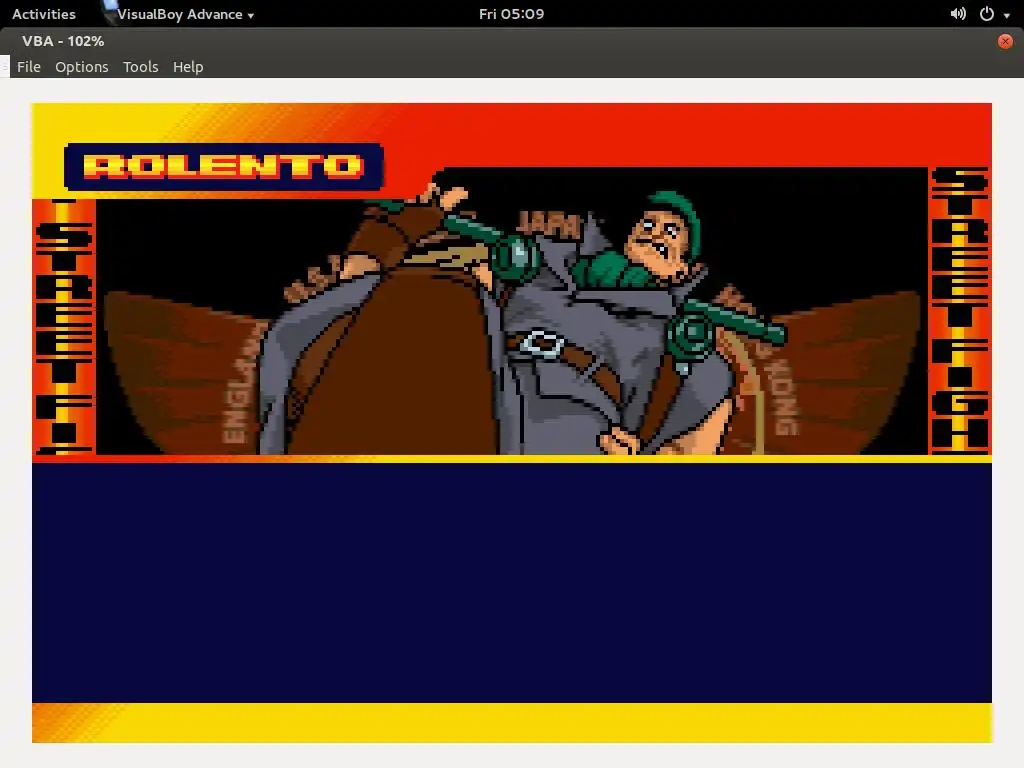Open the Help menu
The width and height of the screenshot is (1024, 768).
pos(188,67)
